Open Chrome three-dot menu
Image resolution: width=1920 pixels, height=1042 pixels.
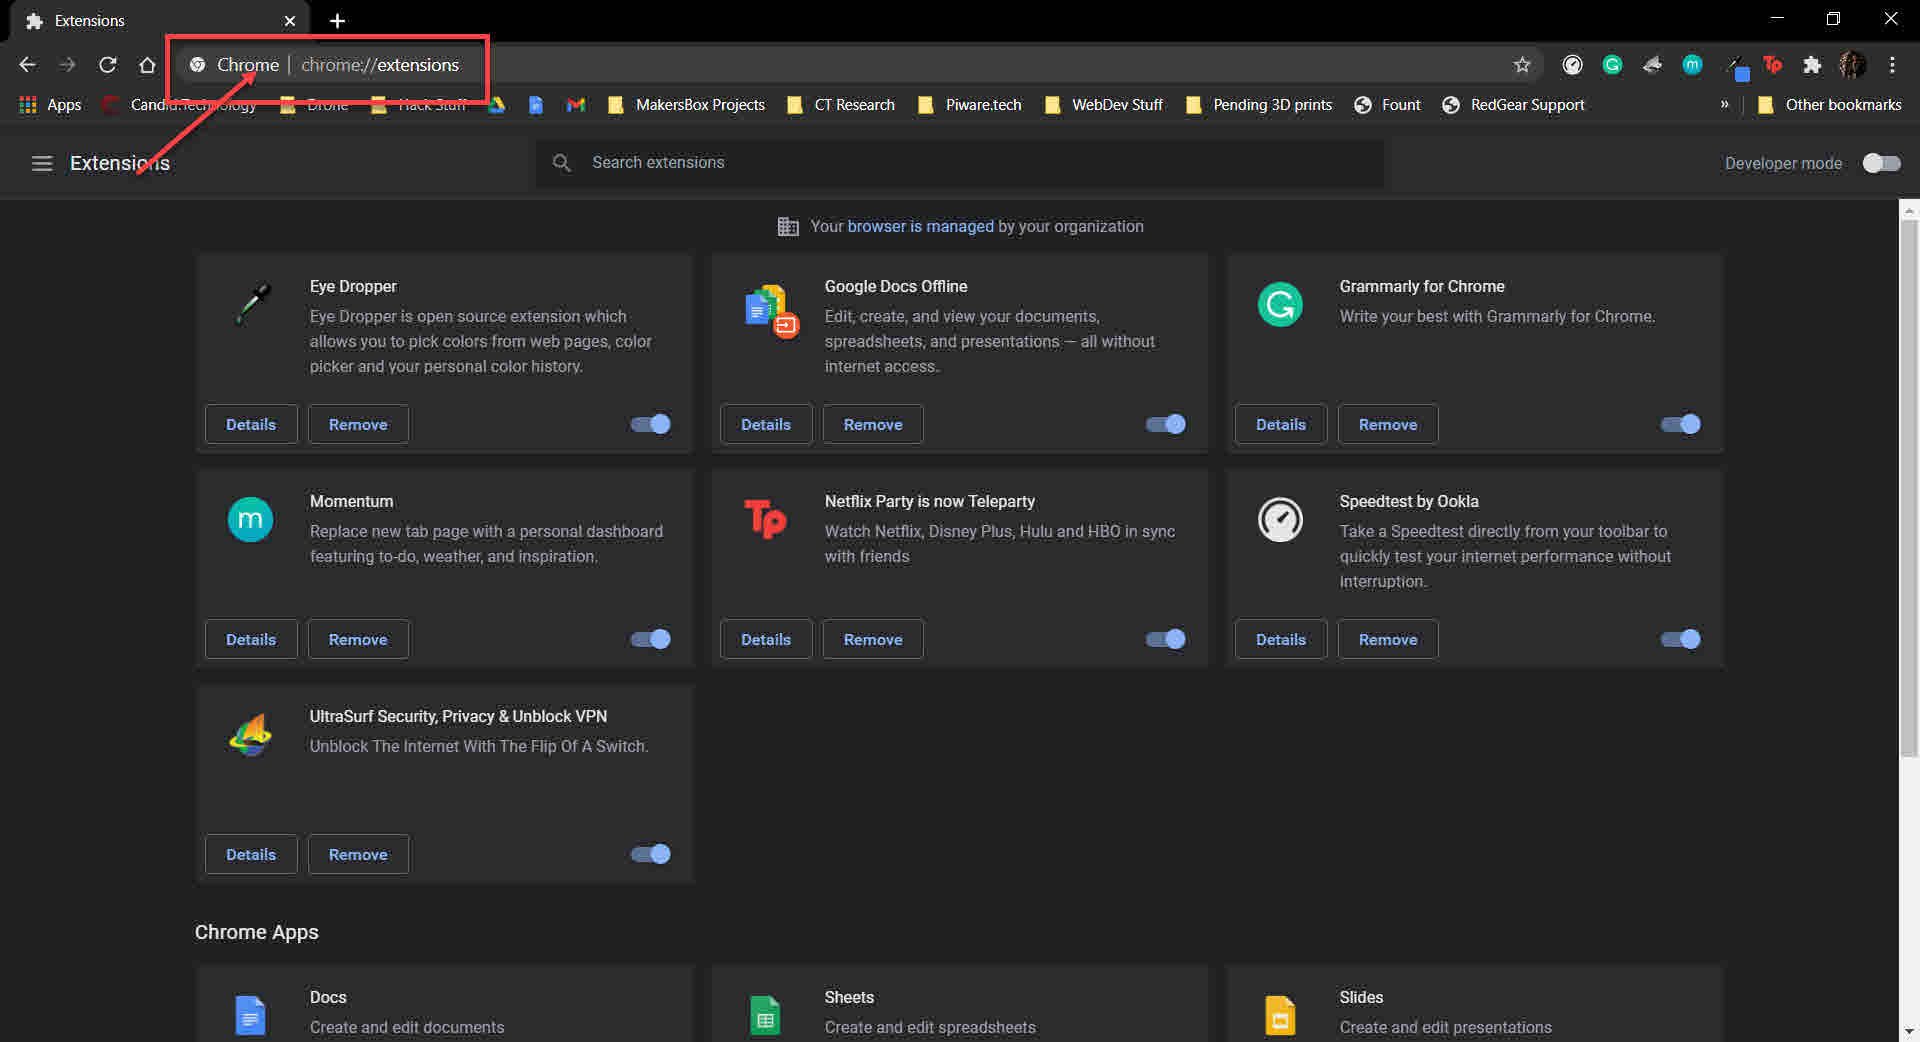(1892, 65)
